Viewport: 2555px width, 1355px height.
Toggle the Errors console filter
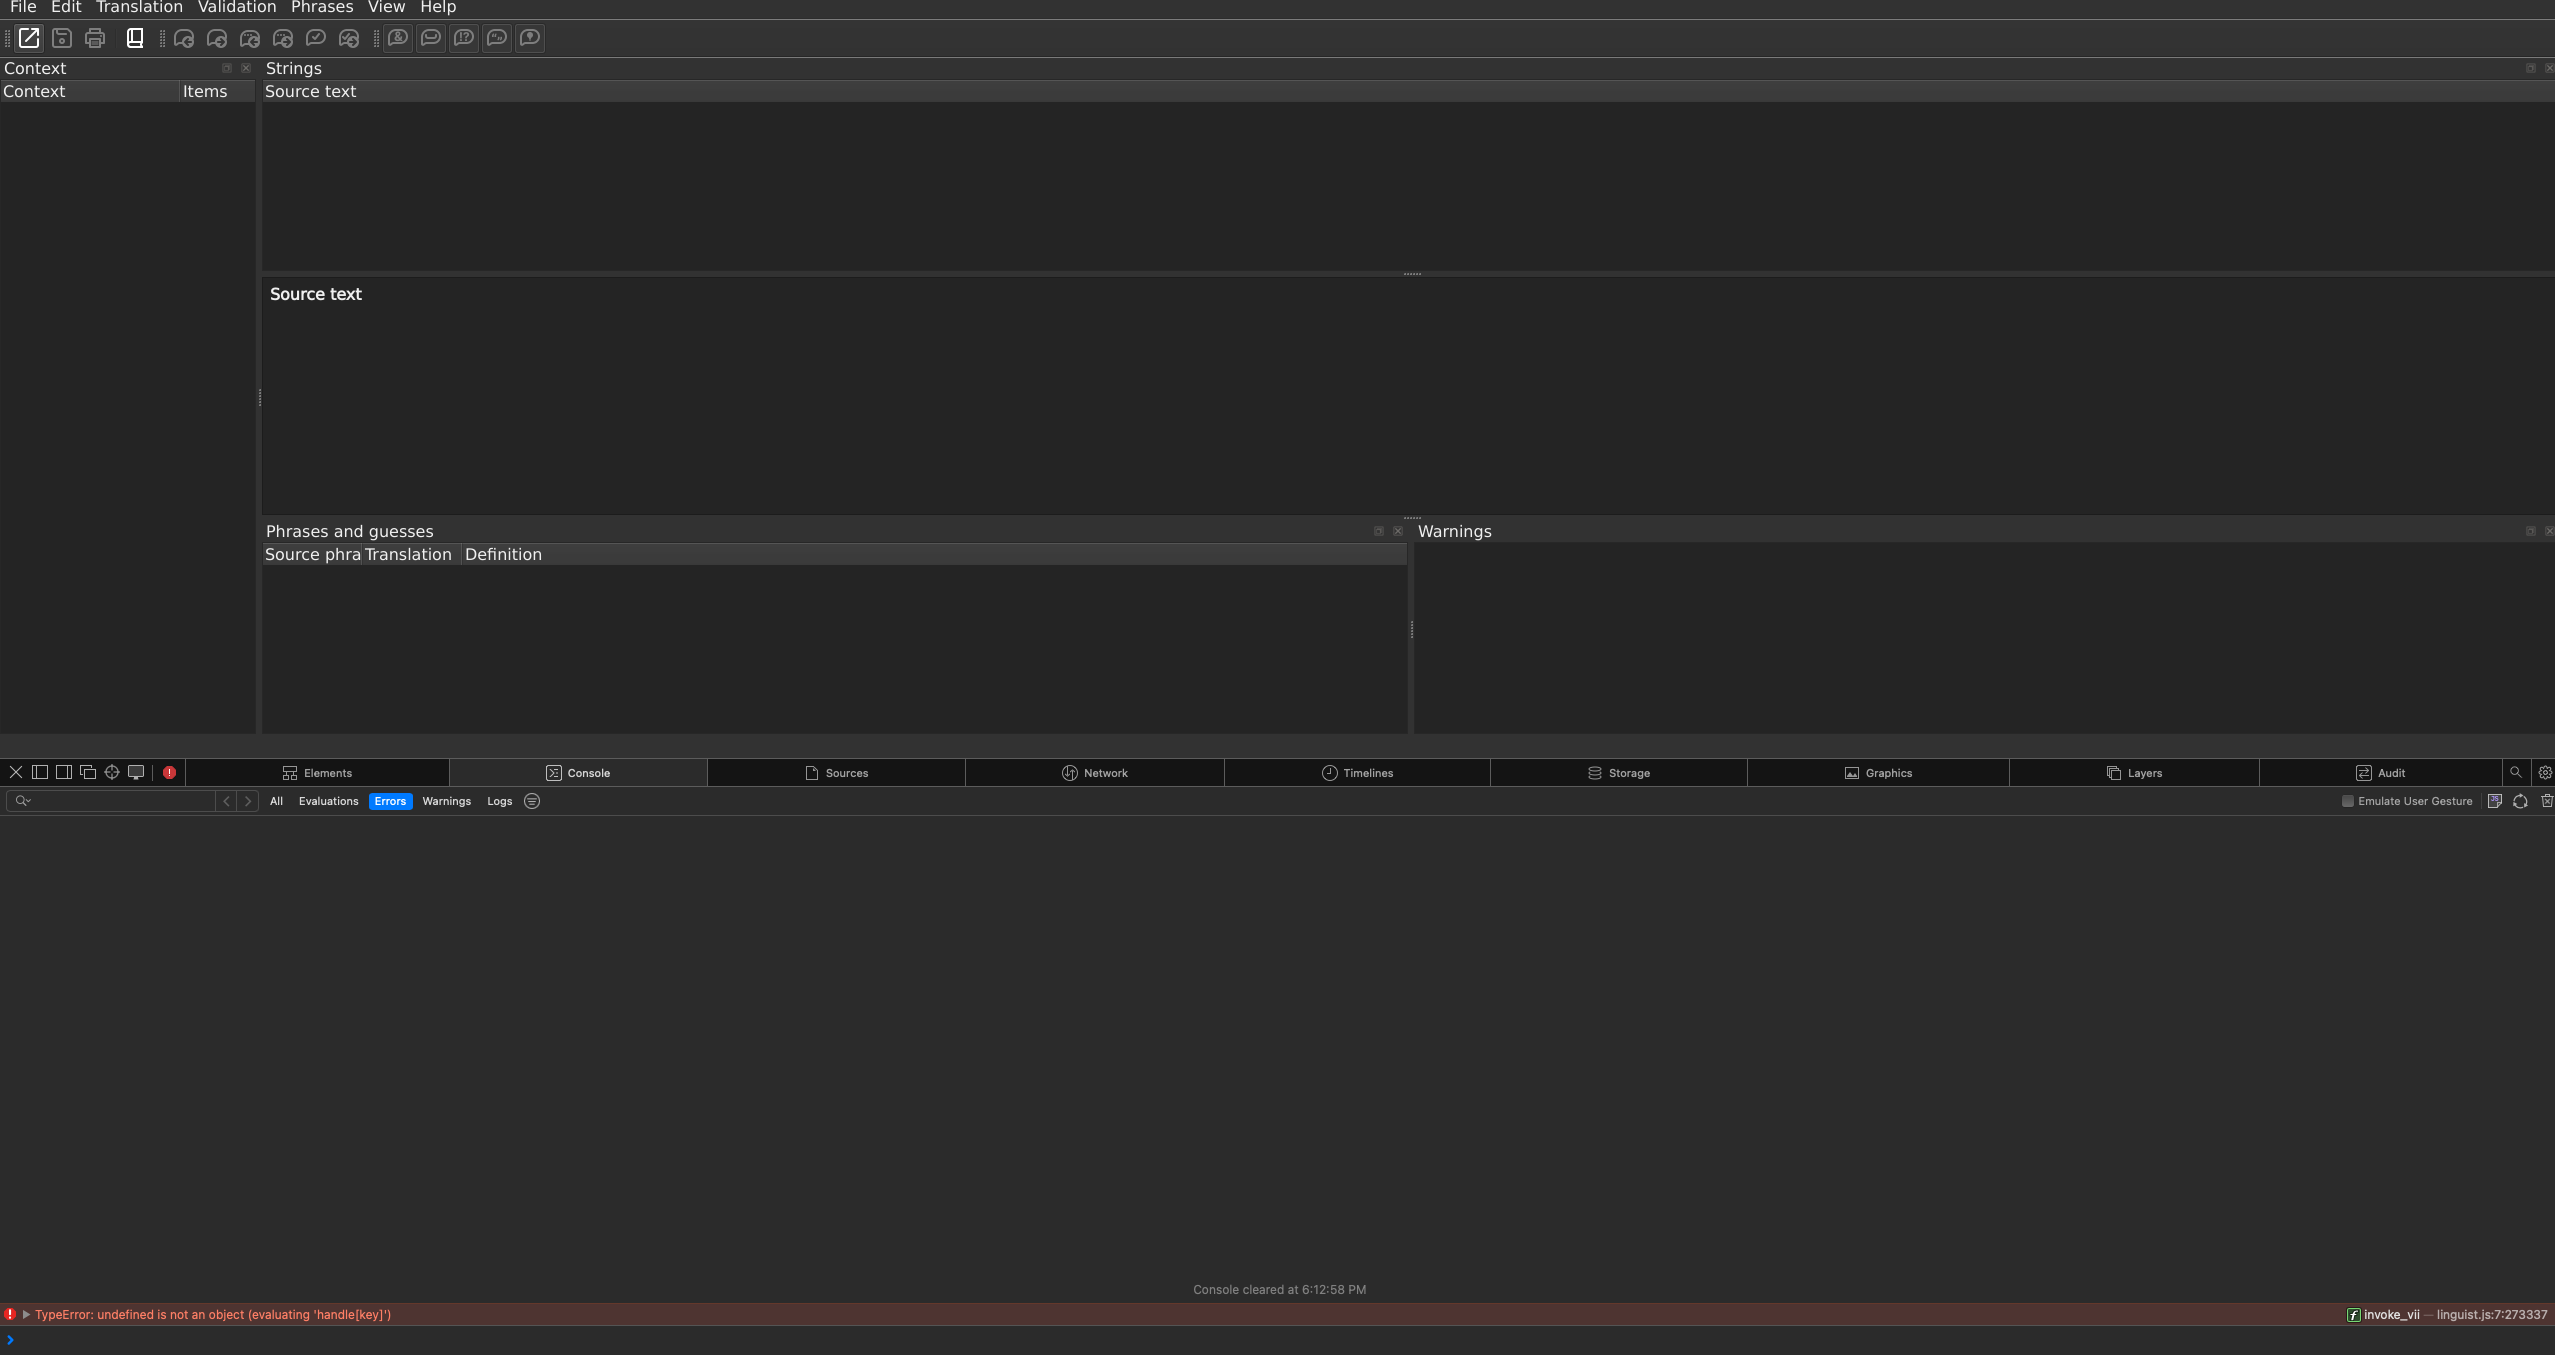390,801
